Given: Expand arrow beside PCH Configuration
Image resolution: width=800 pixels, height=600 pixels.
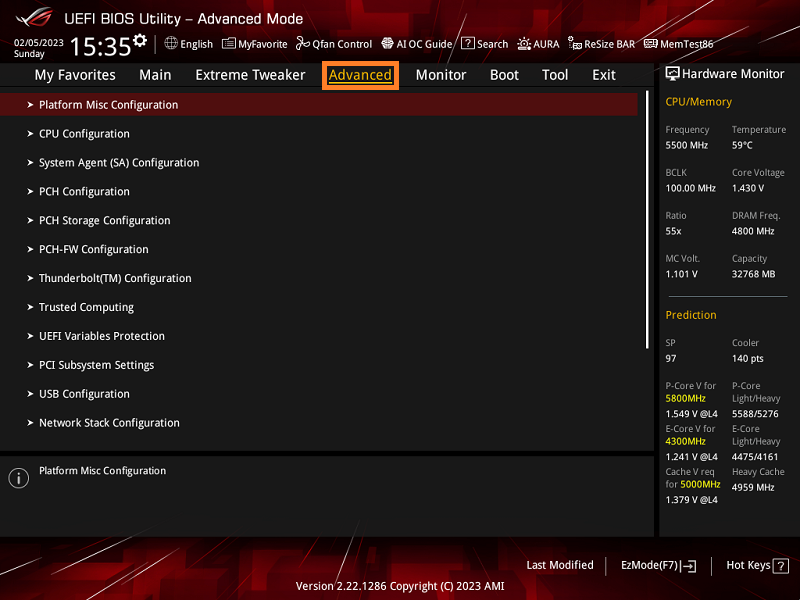Looking at the screenshot, I should [30, 191].
